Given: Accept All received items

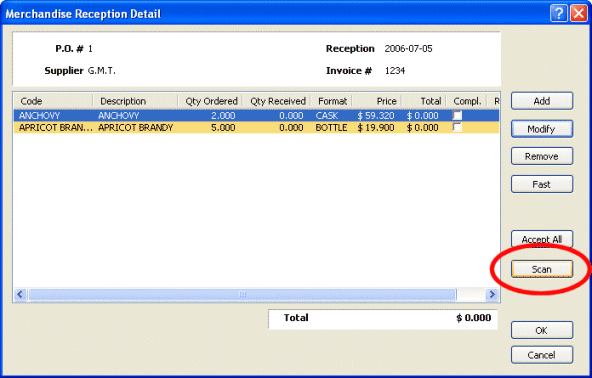Looking at the screenshot, I should [542, 239].
